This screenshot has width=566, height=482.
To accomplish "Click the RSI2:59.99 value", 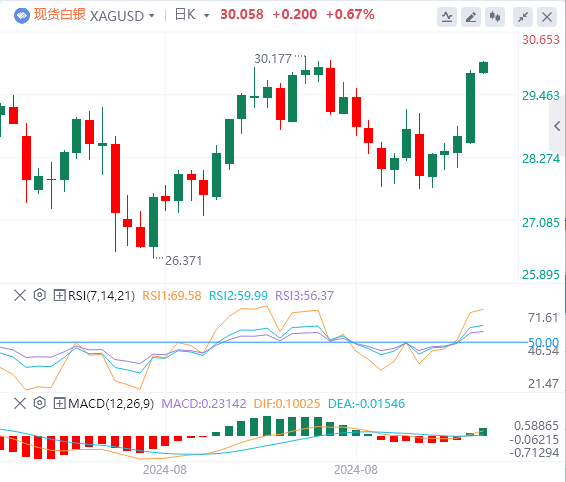I will (x=238, y=296).
